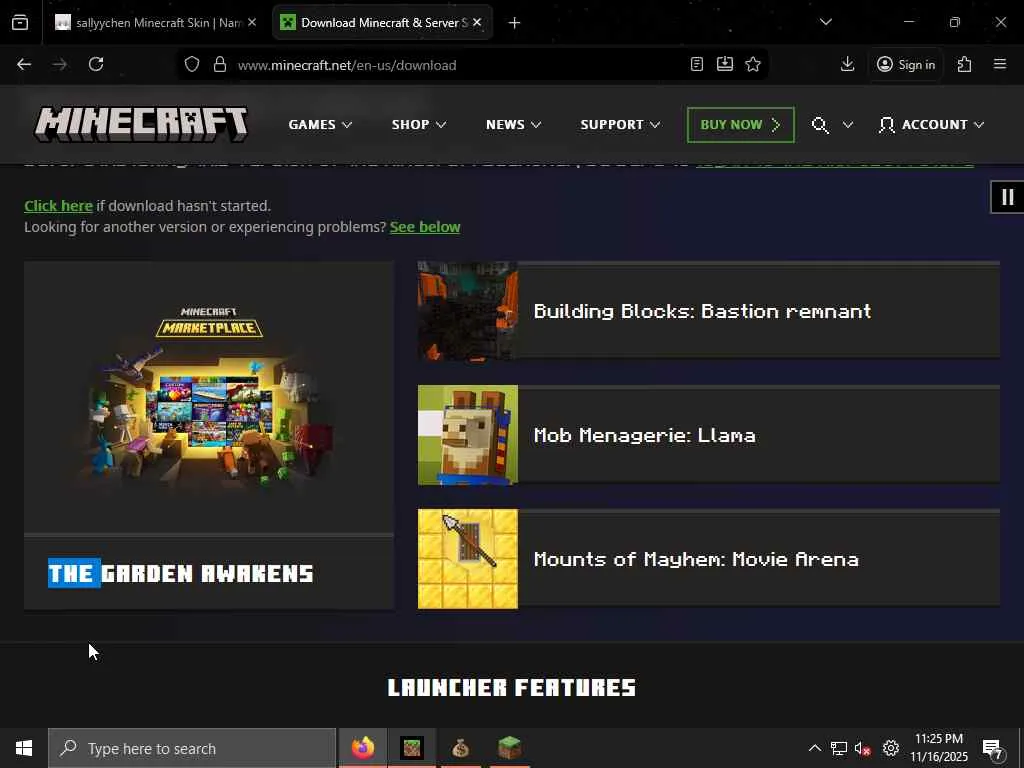This screenshot has width=1024, height=768.
Task: Expand the NEWS menu
Action: point(513,124)
